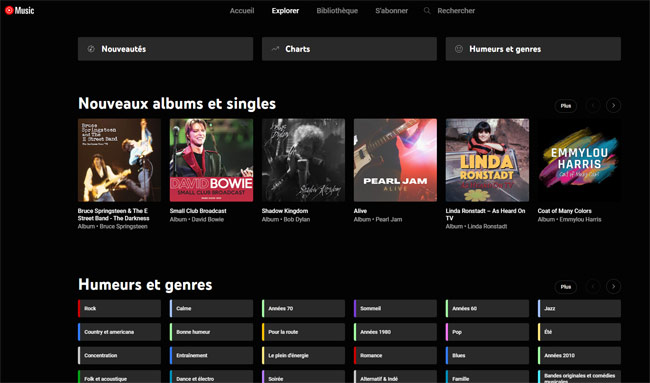The width and height of the screenshot is (650, 383).
Task: Select the Famille category
Action: click(x=487, y=377)
